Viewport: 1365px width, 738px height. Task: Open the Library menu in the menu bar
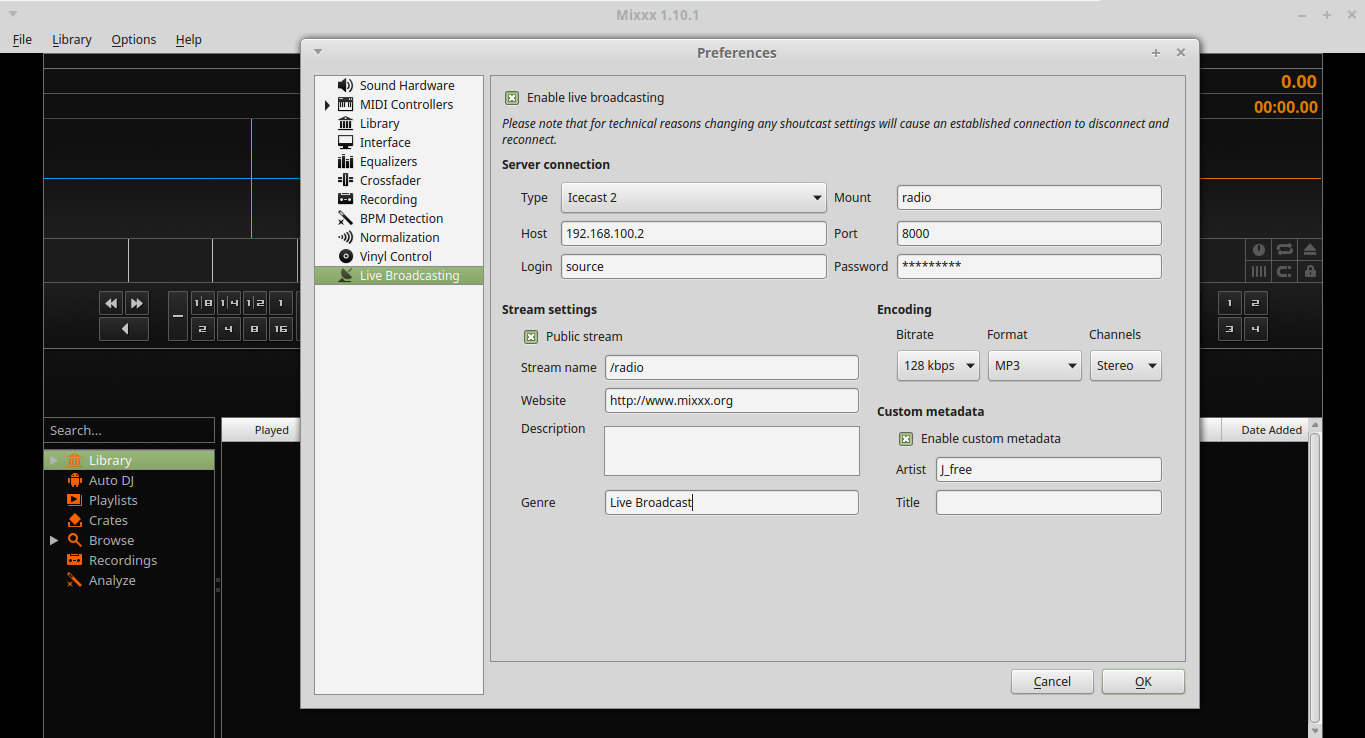(72, 40)
